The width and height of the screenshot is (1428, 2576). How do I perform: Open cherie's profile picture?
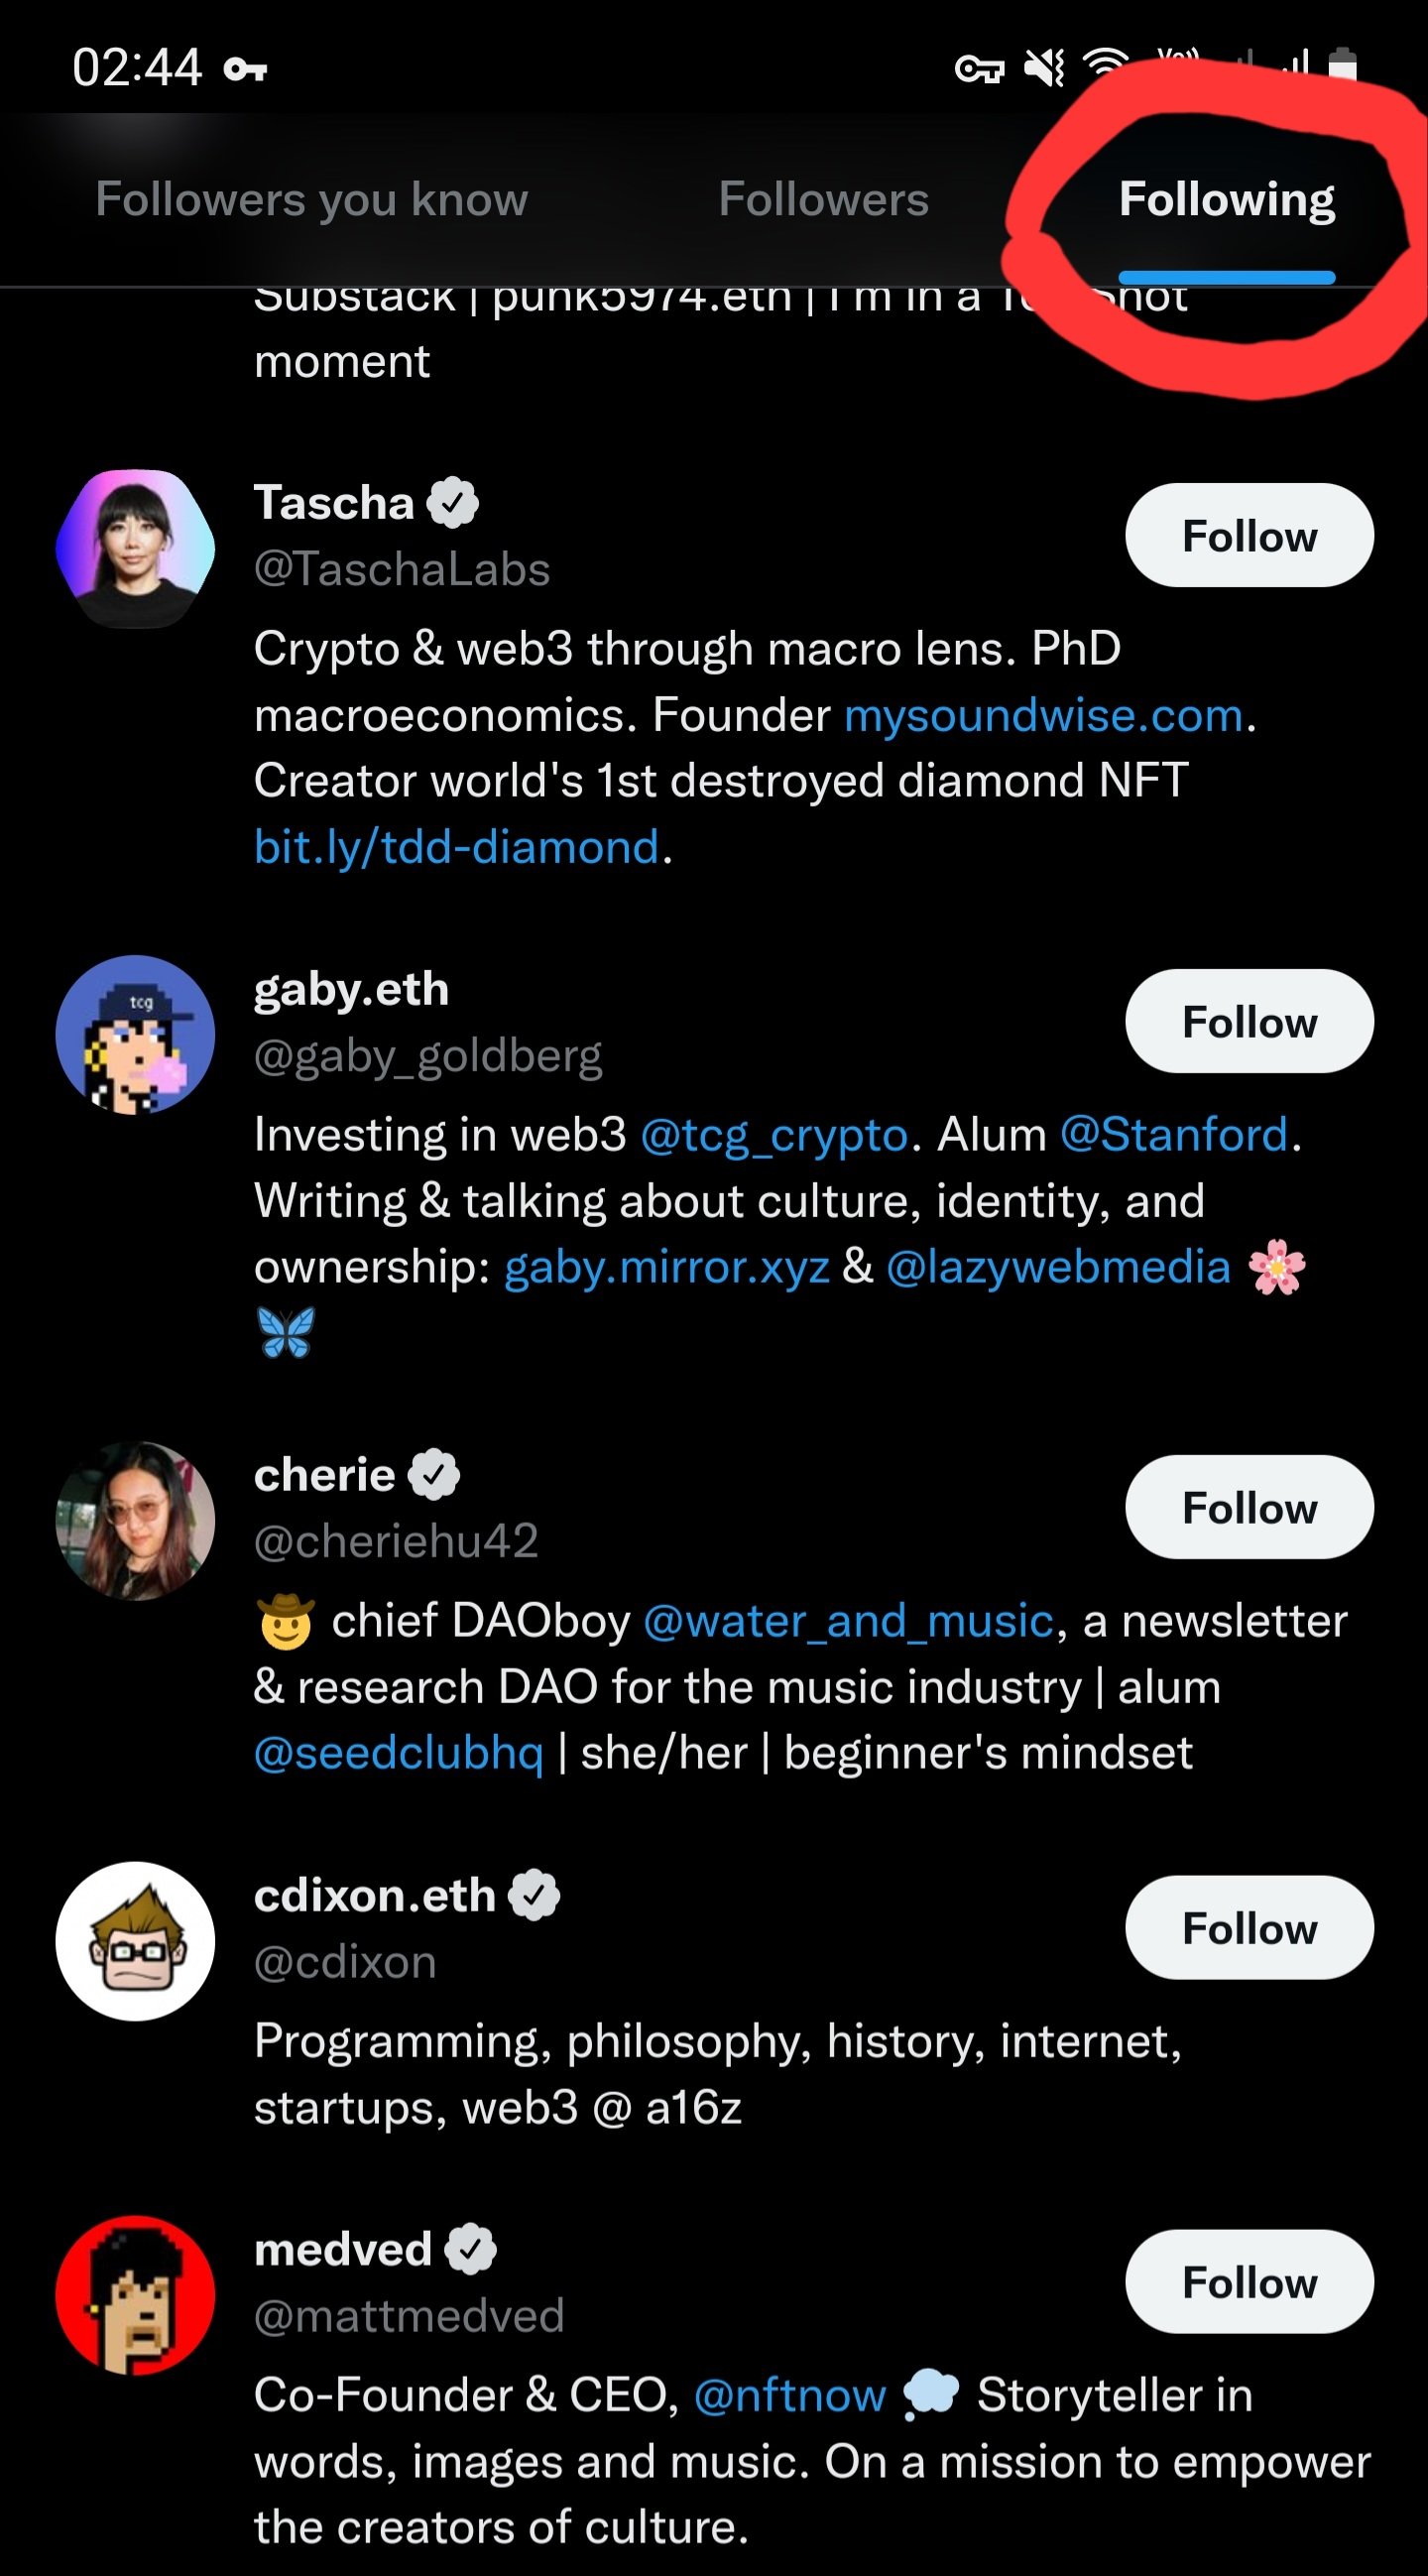(135, 1520)
